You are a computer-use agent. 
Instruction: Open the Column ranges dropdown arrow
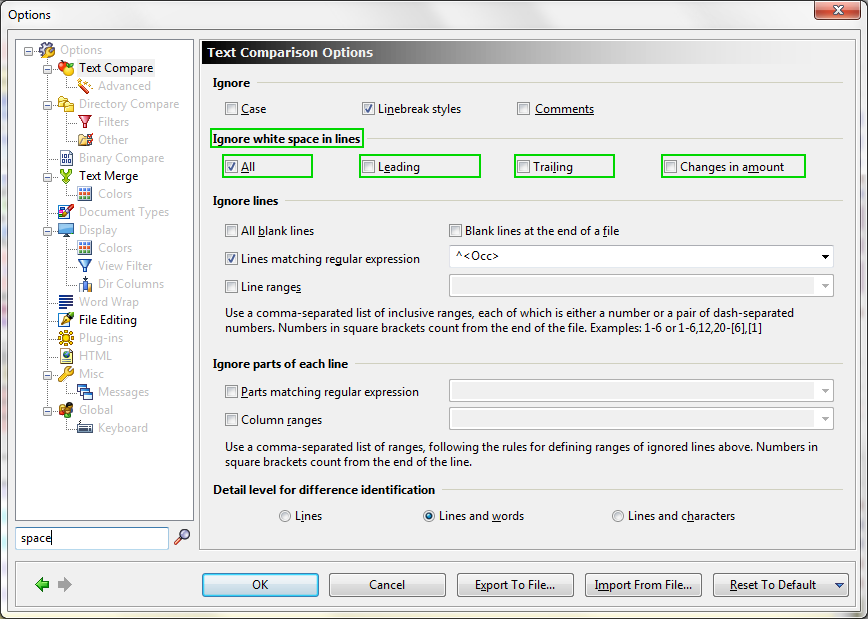pyautogui.click(x=825, y=419)
